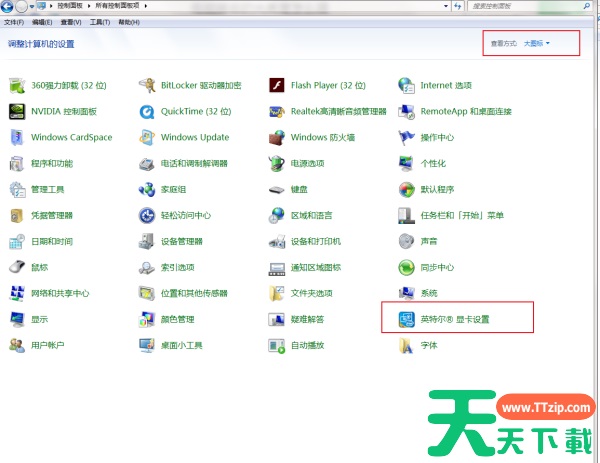Click the Back navigation button

(x=8, y=6)
